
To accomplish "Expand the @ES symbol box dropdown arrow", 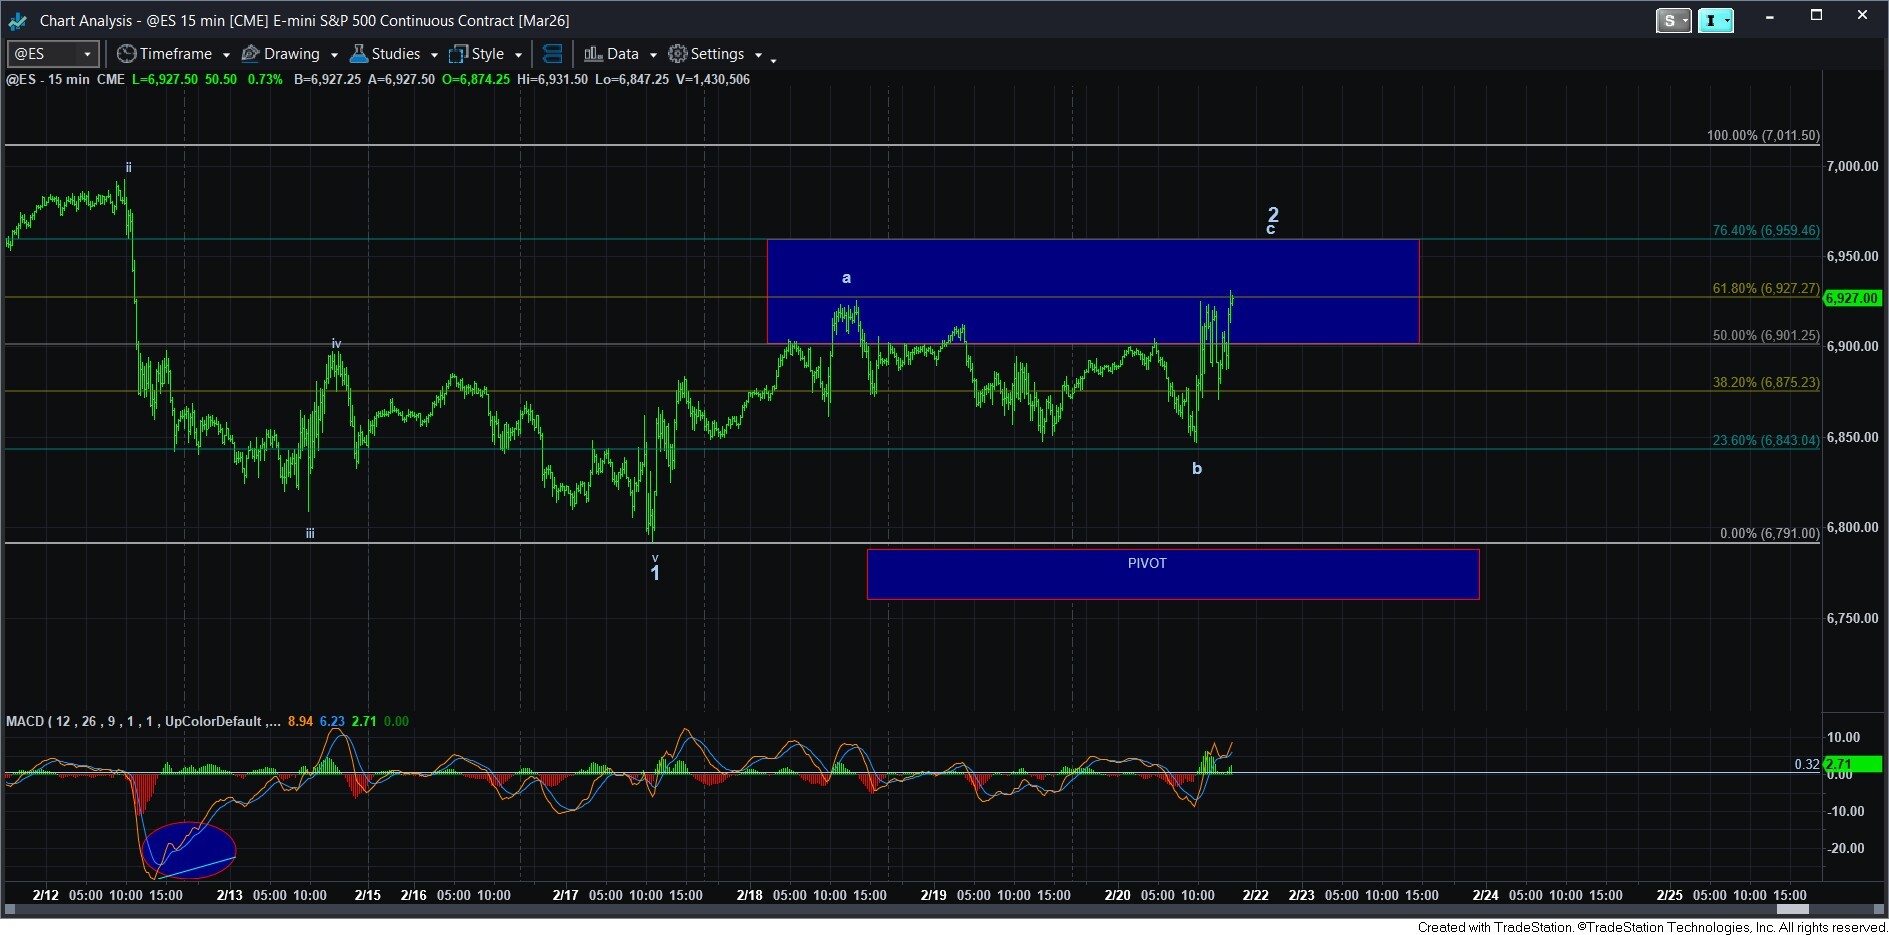I will (x=88, y=54).
